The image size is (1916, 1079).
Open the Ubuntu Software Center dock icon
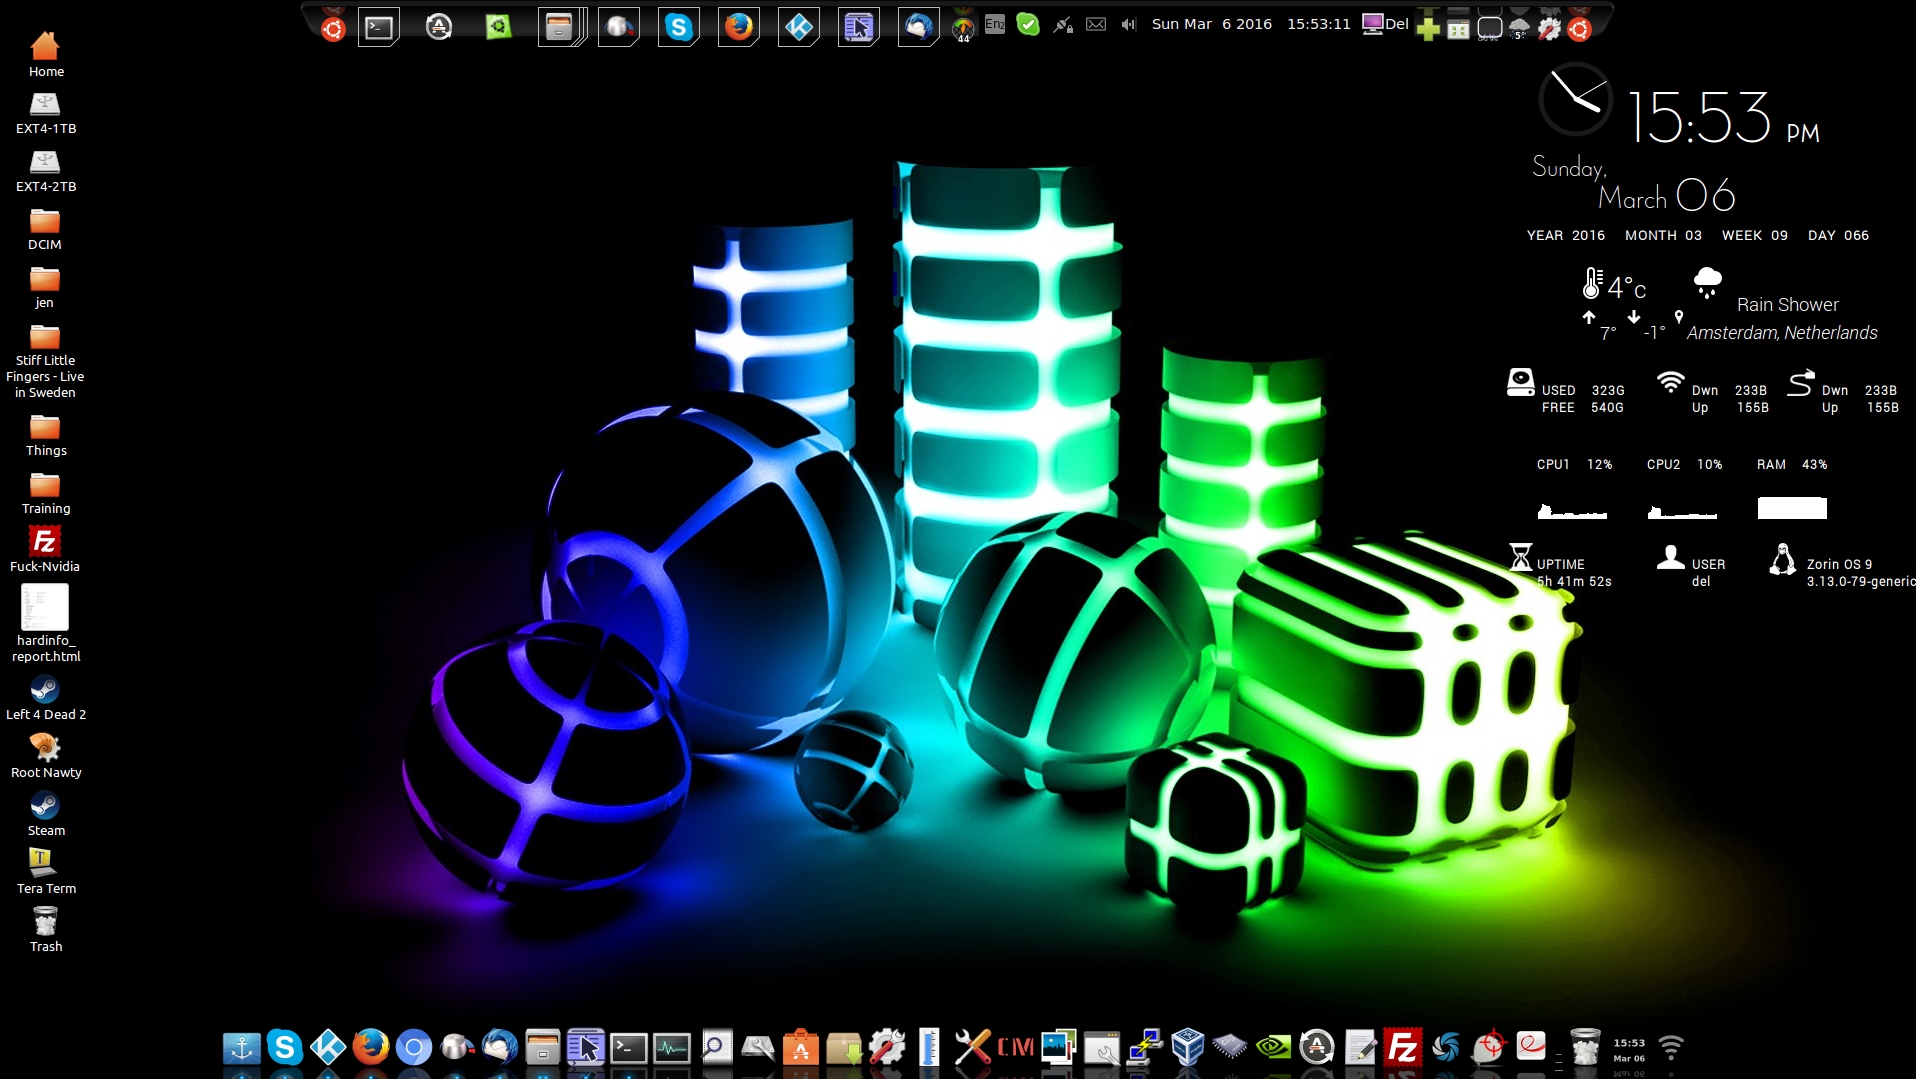tap(800, 1048)
